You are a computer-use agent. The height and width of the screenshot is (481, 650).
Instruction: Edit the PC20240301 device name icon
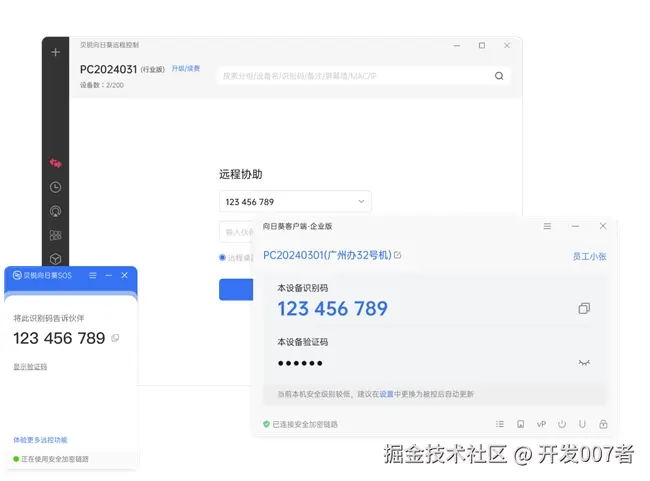tap(397, 255)
